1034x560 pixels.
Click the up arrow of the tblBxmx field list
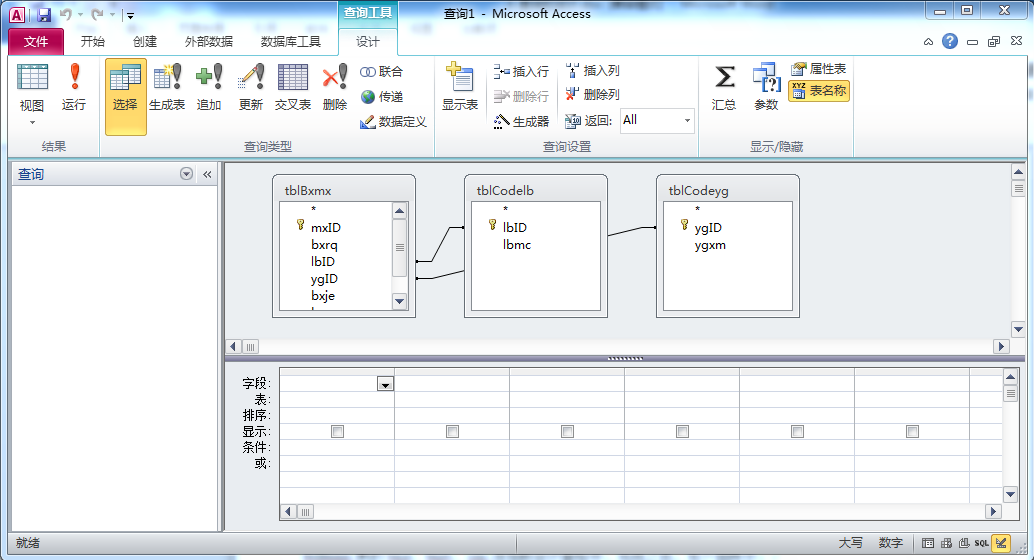tap(400, 211)
